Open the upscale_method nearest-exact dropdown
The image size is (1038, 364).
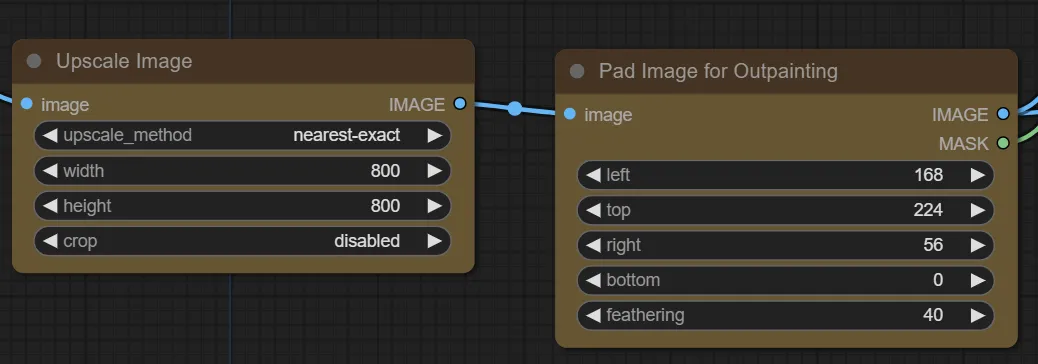[x=242, y=136]
